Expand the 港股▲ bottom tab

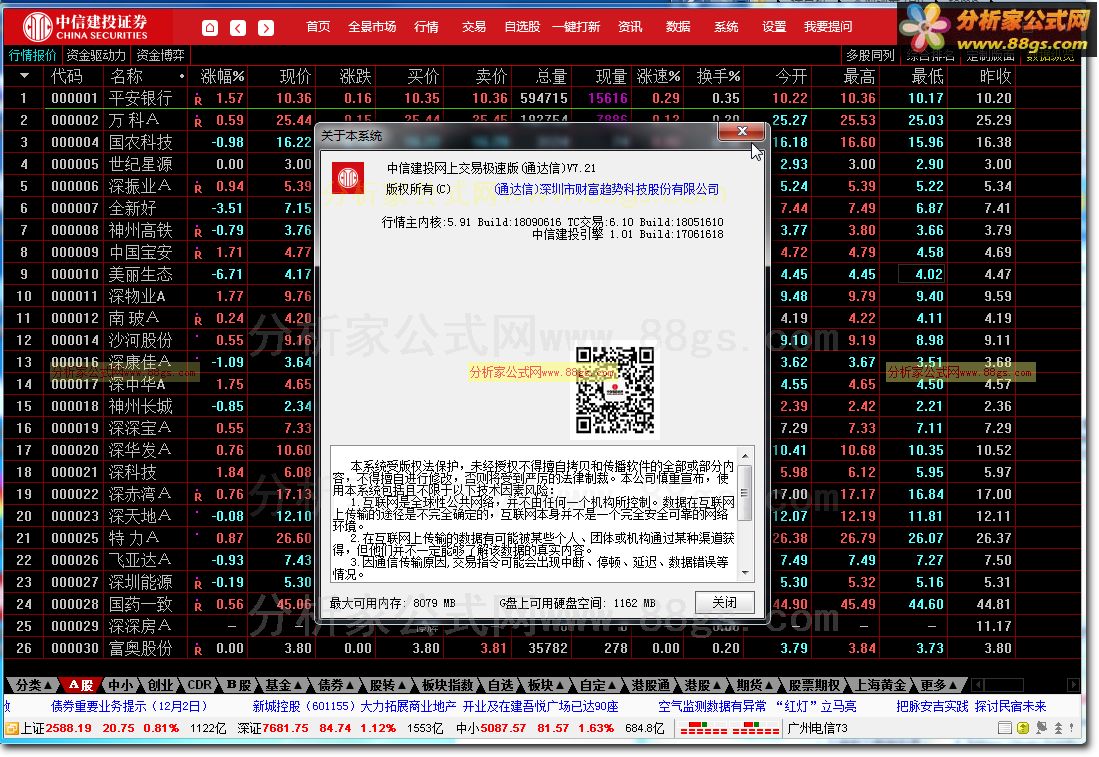[702, 685]
